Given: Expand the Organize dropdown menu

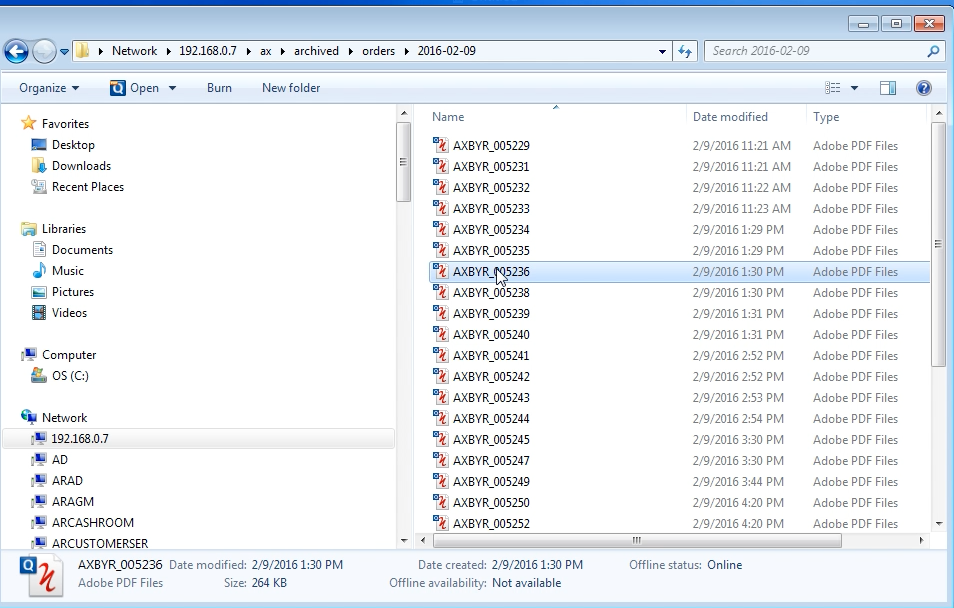Looking at the screenshot, I should coord(48,88).
